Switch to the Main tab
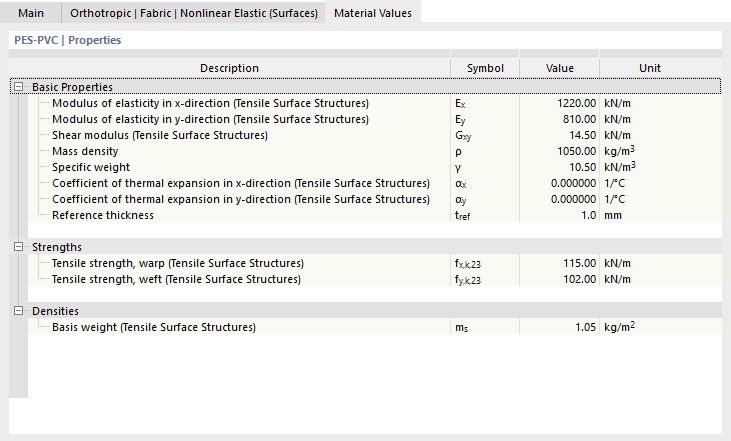The height and width of the screenshot is (441, 731). click(31, 13)
